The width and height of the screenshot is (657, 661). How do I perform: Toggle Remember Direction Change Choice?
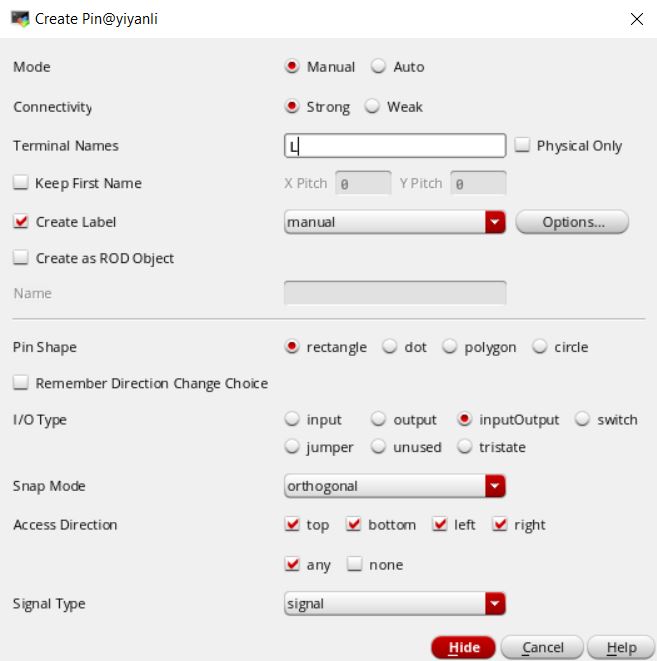[21, 383]
